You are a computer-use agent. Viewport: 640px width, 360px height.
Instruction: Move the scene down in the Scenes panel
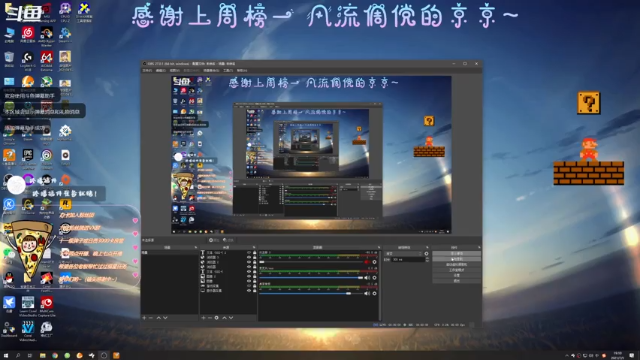point(165,318)
